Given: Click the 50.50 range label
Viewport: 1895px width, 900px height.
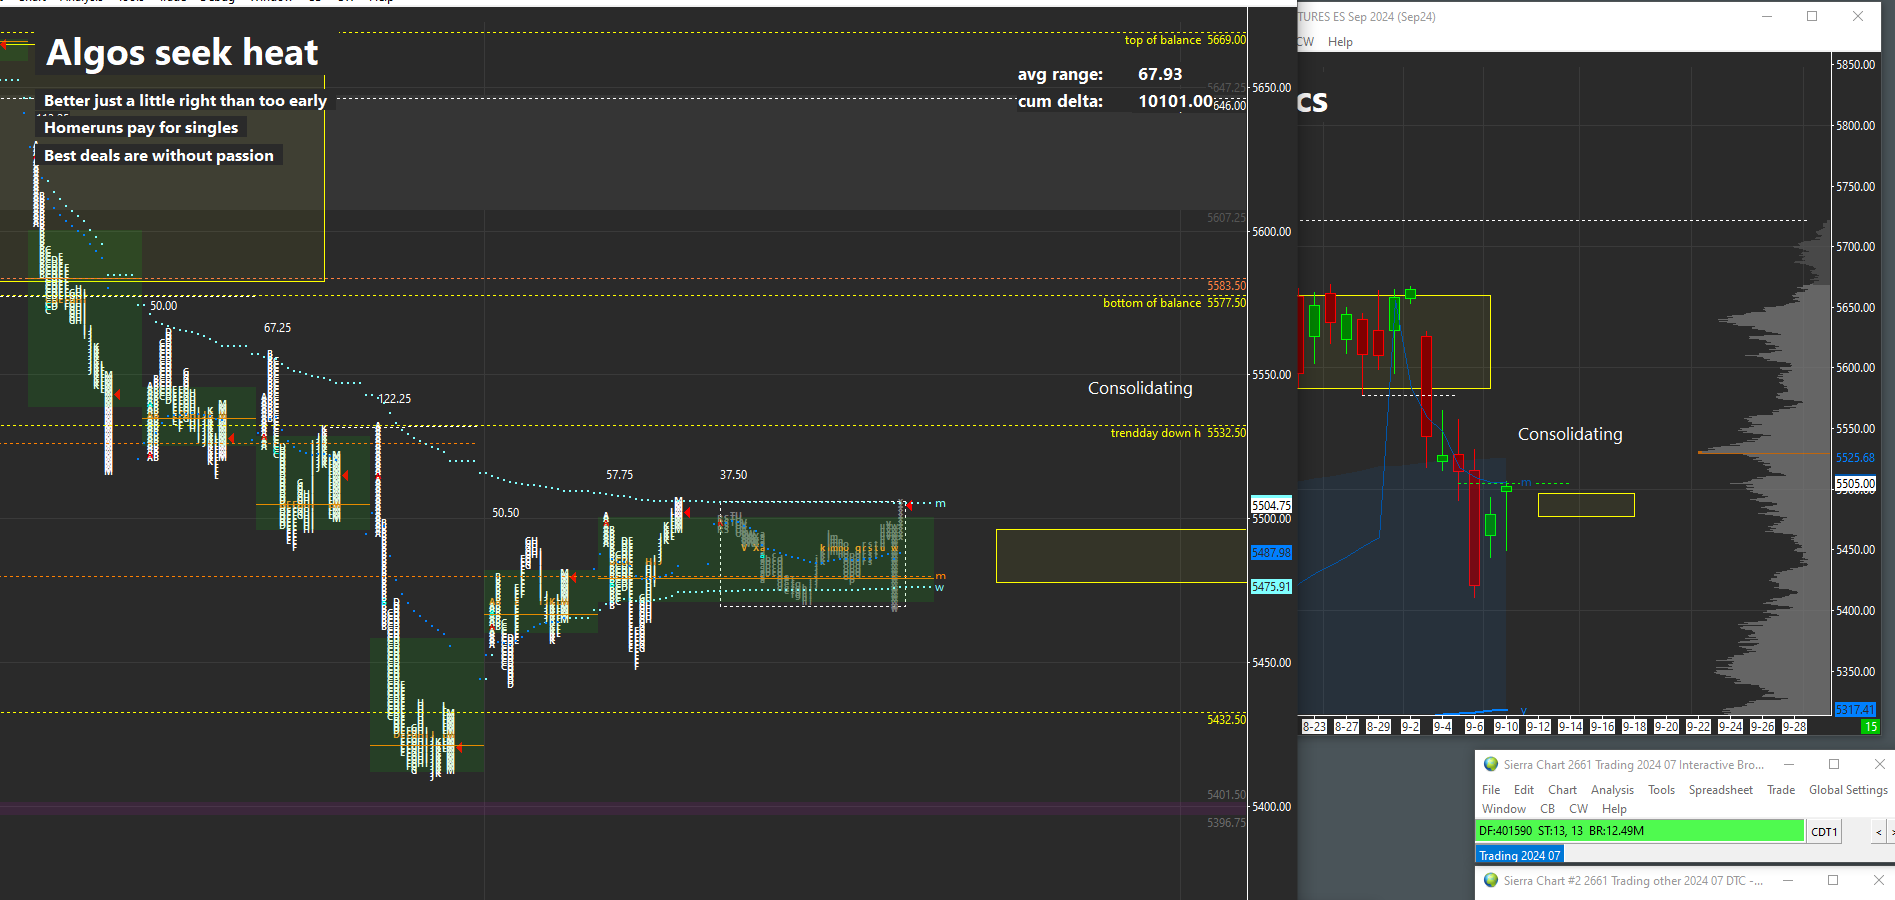Looking at the screenshot, I should [x=505, y=513].
